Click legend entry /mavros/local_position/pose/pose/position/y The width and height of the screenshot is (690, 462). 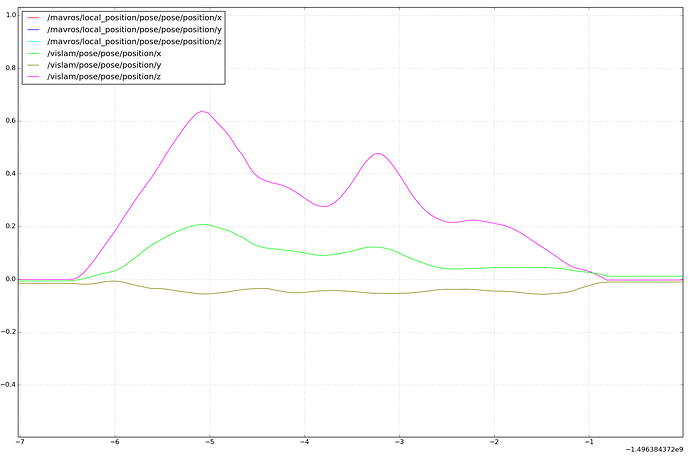click(125, 29)
